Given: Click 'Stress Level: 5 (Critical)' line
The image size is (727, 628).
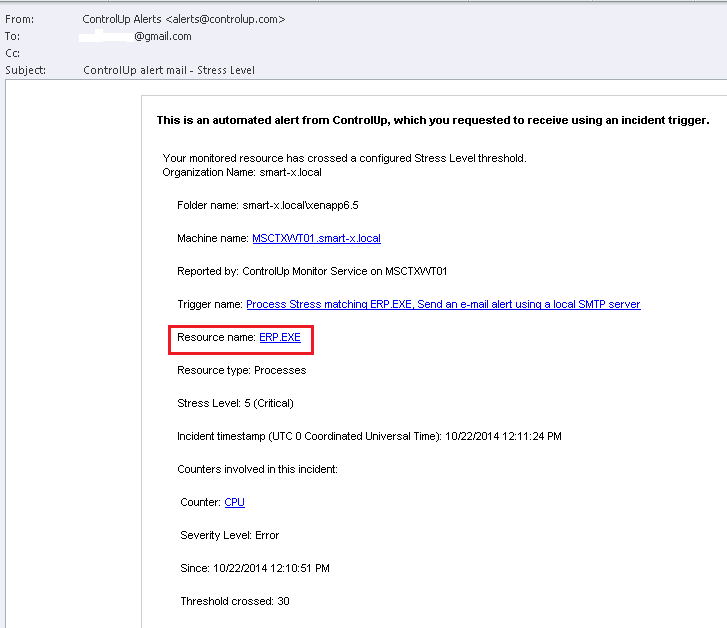Looking at the screenshot, I should point(235,404).
